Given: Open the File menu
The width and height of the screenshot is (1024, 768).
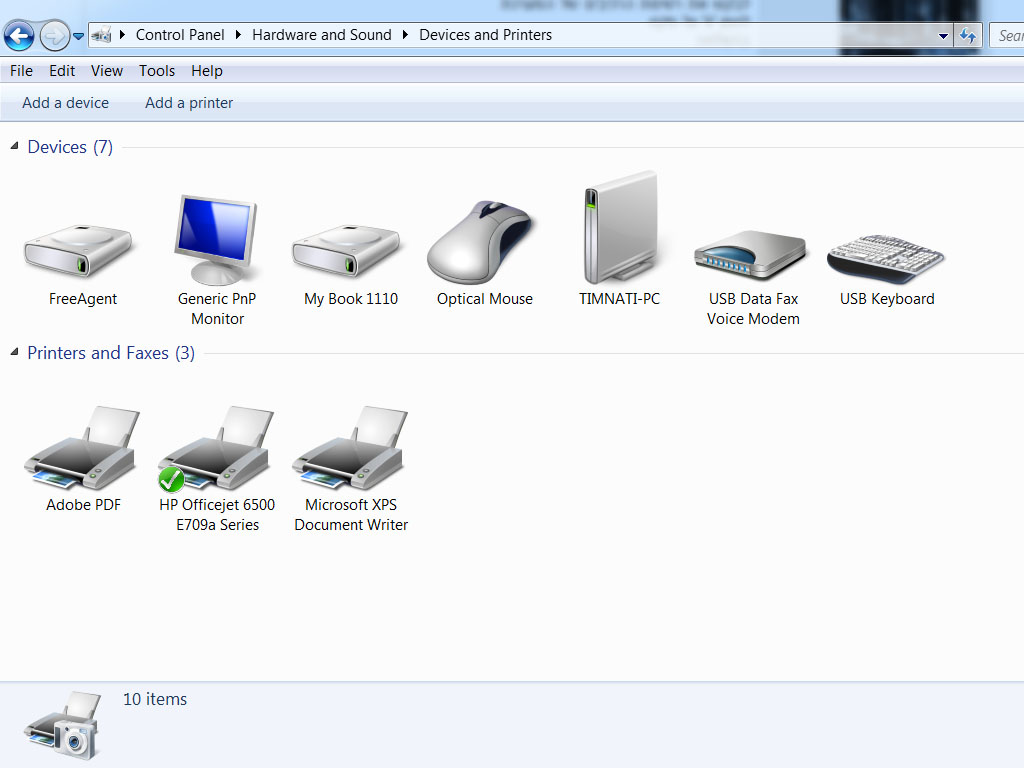Looking at the screenshot, I should (x=21, y=71).
